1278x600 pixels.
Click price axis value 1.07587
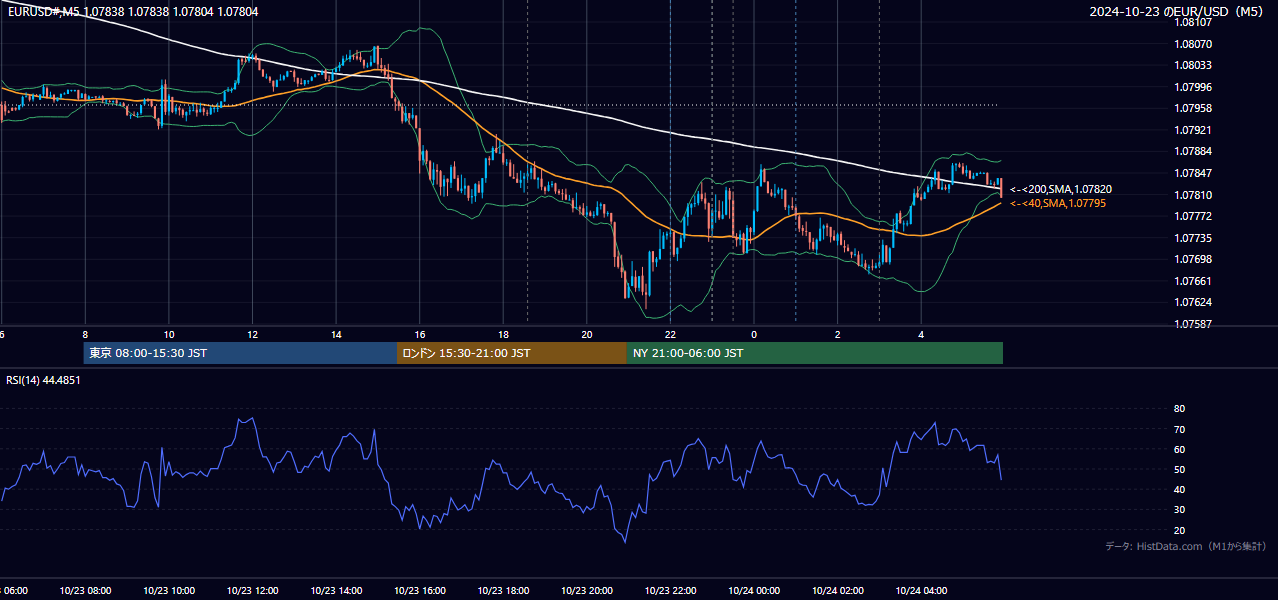tap(1194, 324)
